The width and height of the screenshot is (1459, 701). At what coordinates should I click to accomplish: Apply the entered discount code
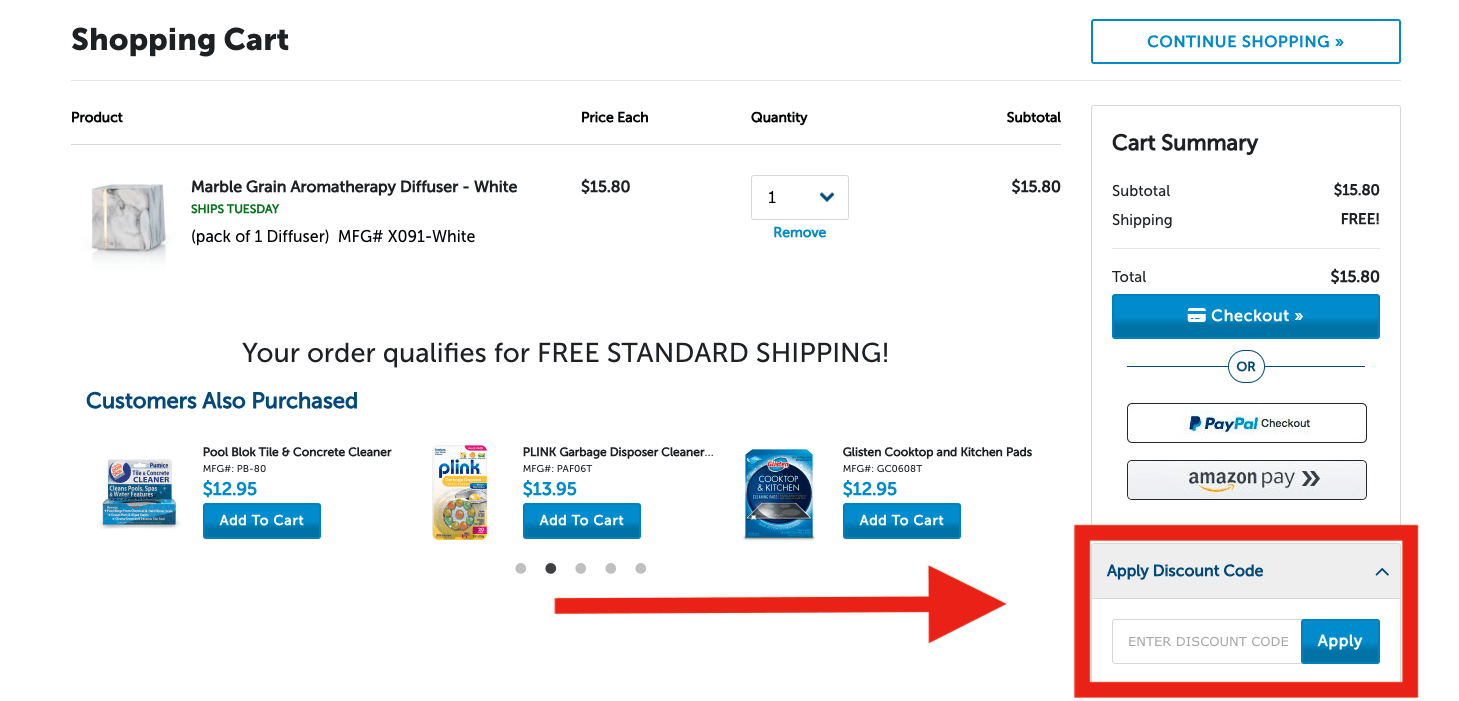[1339, 641]
